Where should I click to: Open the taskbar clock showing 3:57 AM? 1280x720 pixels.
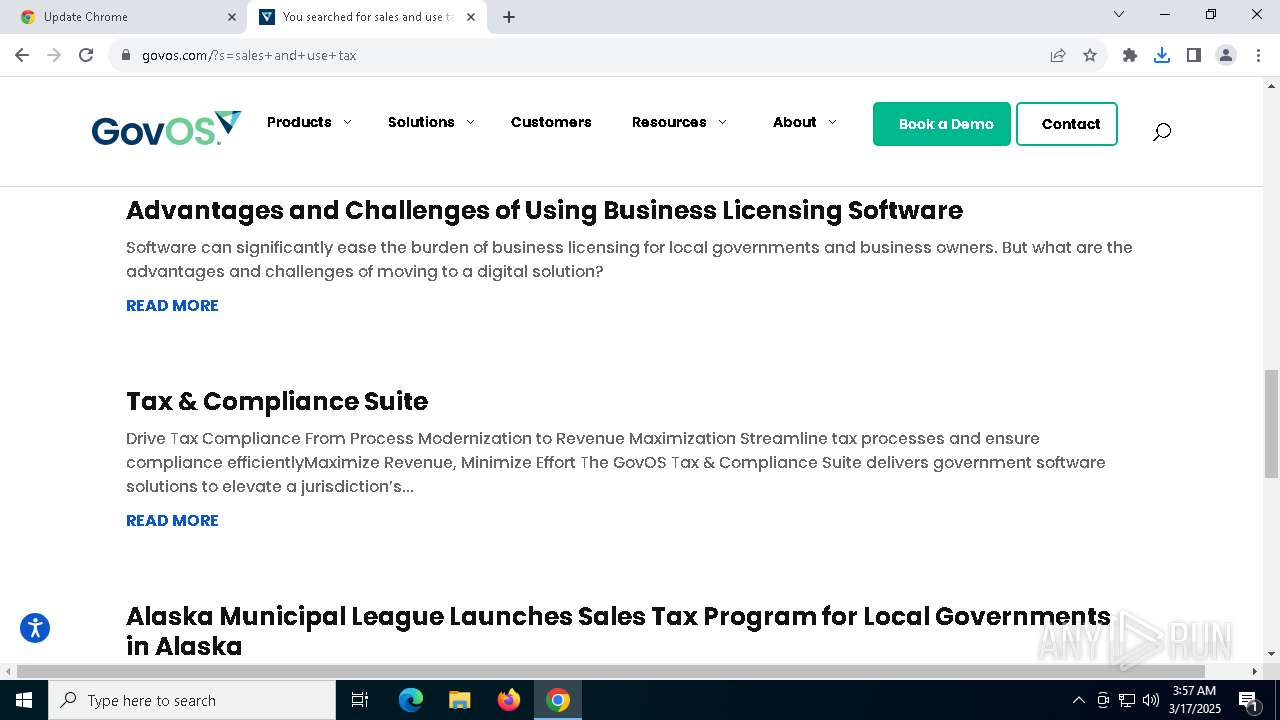(x=1194, y=700)
